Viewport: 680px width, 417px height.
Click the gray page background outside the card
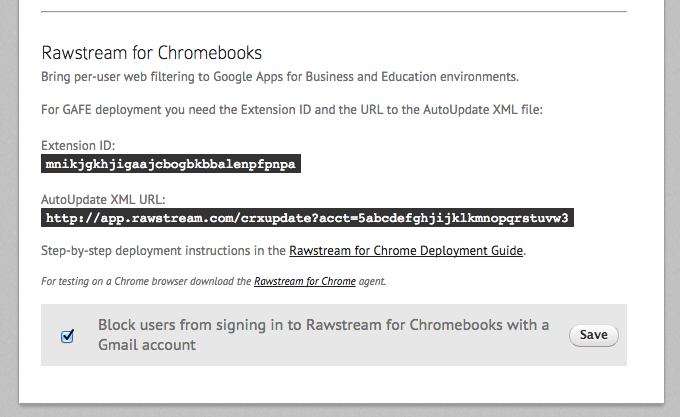tap(9, 208)
